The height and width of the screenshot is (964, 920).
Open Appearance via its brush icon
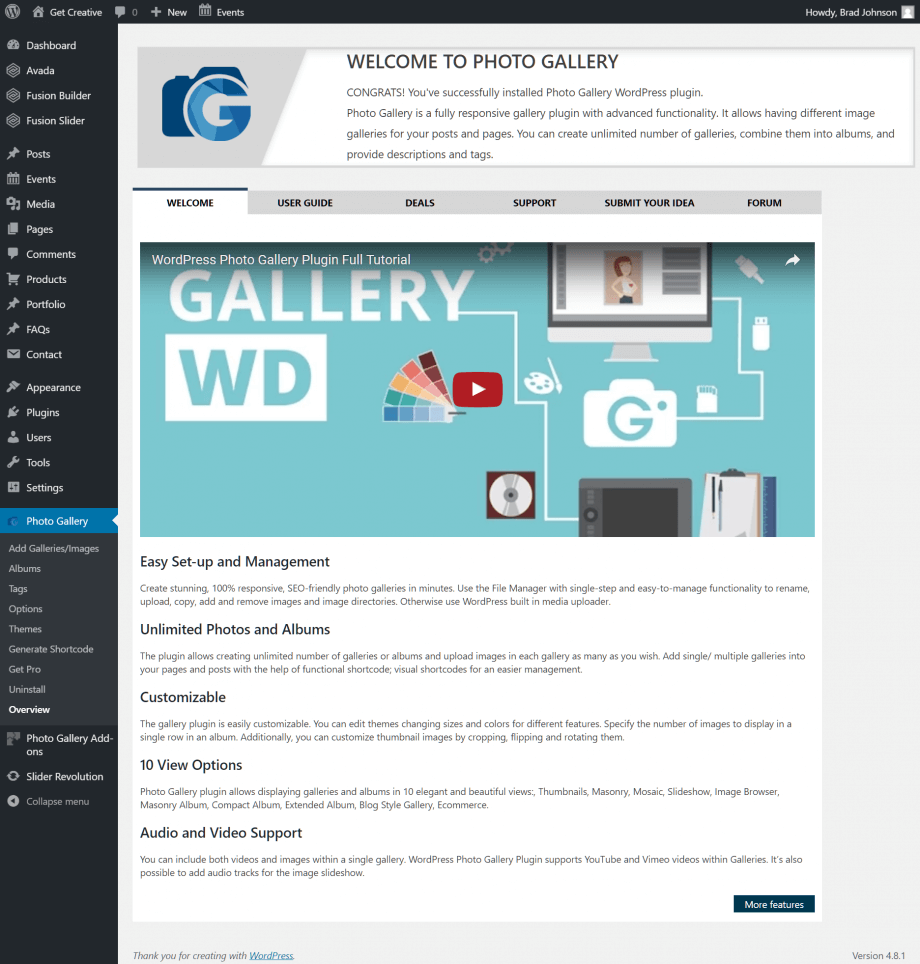[x=13, y=387]
